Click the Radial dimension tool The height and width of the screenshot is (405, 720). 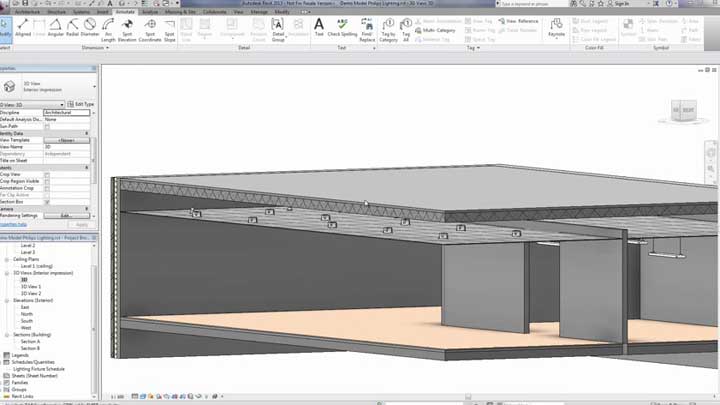pos(70,27)
